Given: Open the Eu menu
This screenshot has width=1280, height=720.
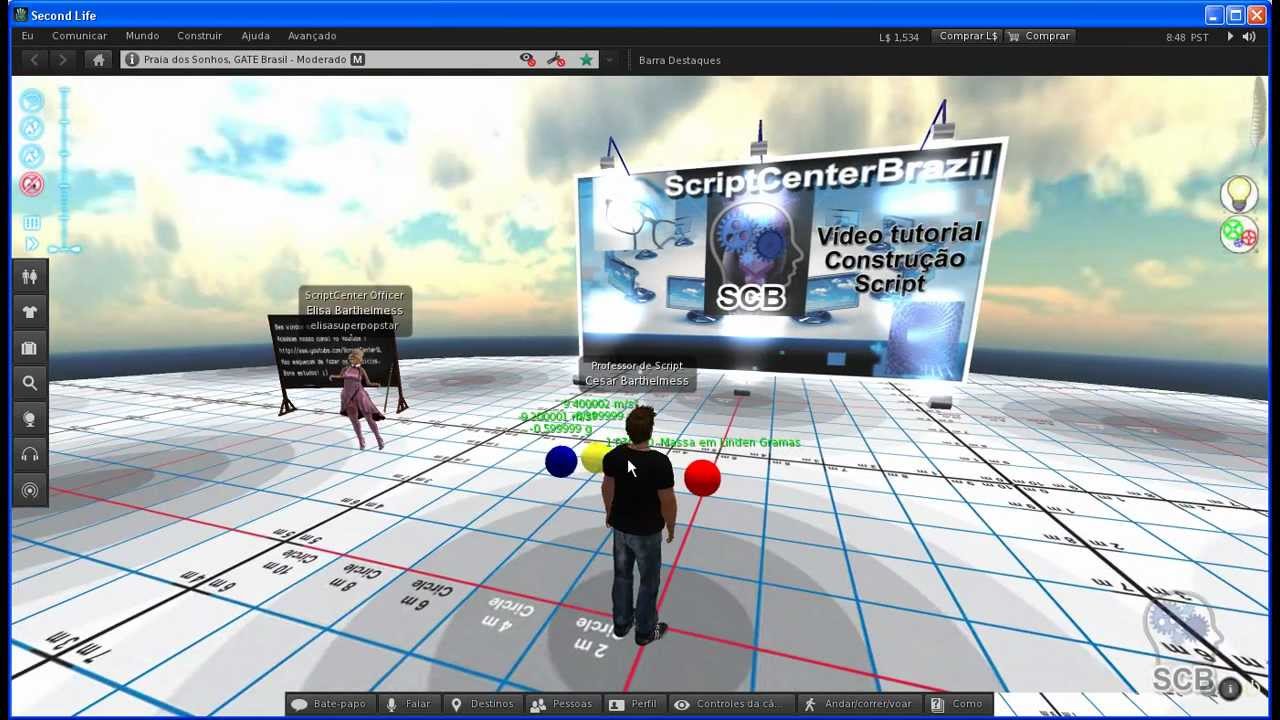Looking at the screenshot, I should coord(27,36).
